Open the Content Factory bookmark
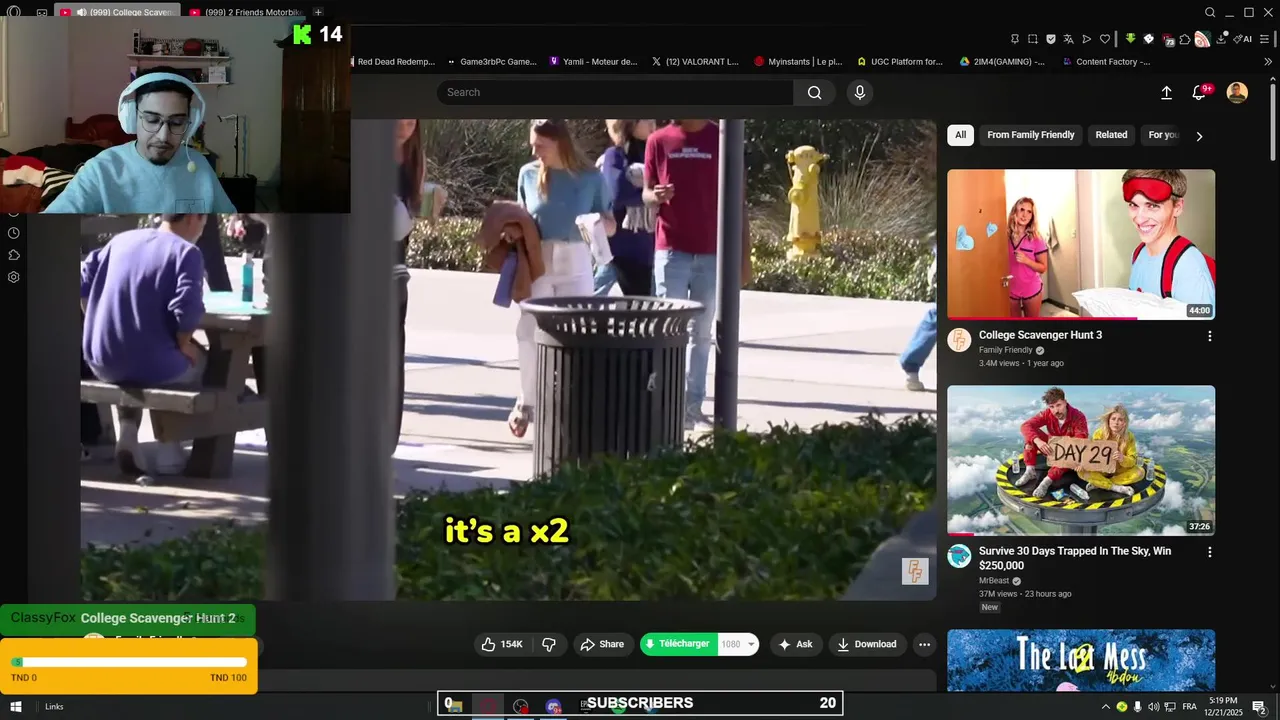Image resolution: width=1280 pixels, height=720 pixels. coord(1107,61)
